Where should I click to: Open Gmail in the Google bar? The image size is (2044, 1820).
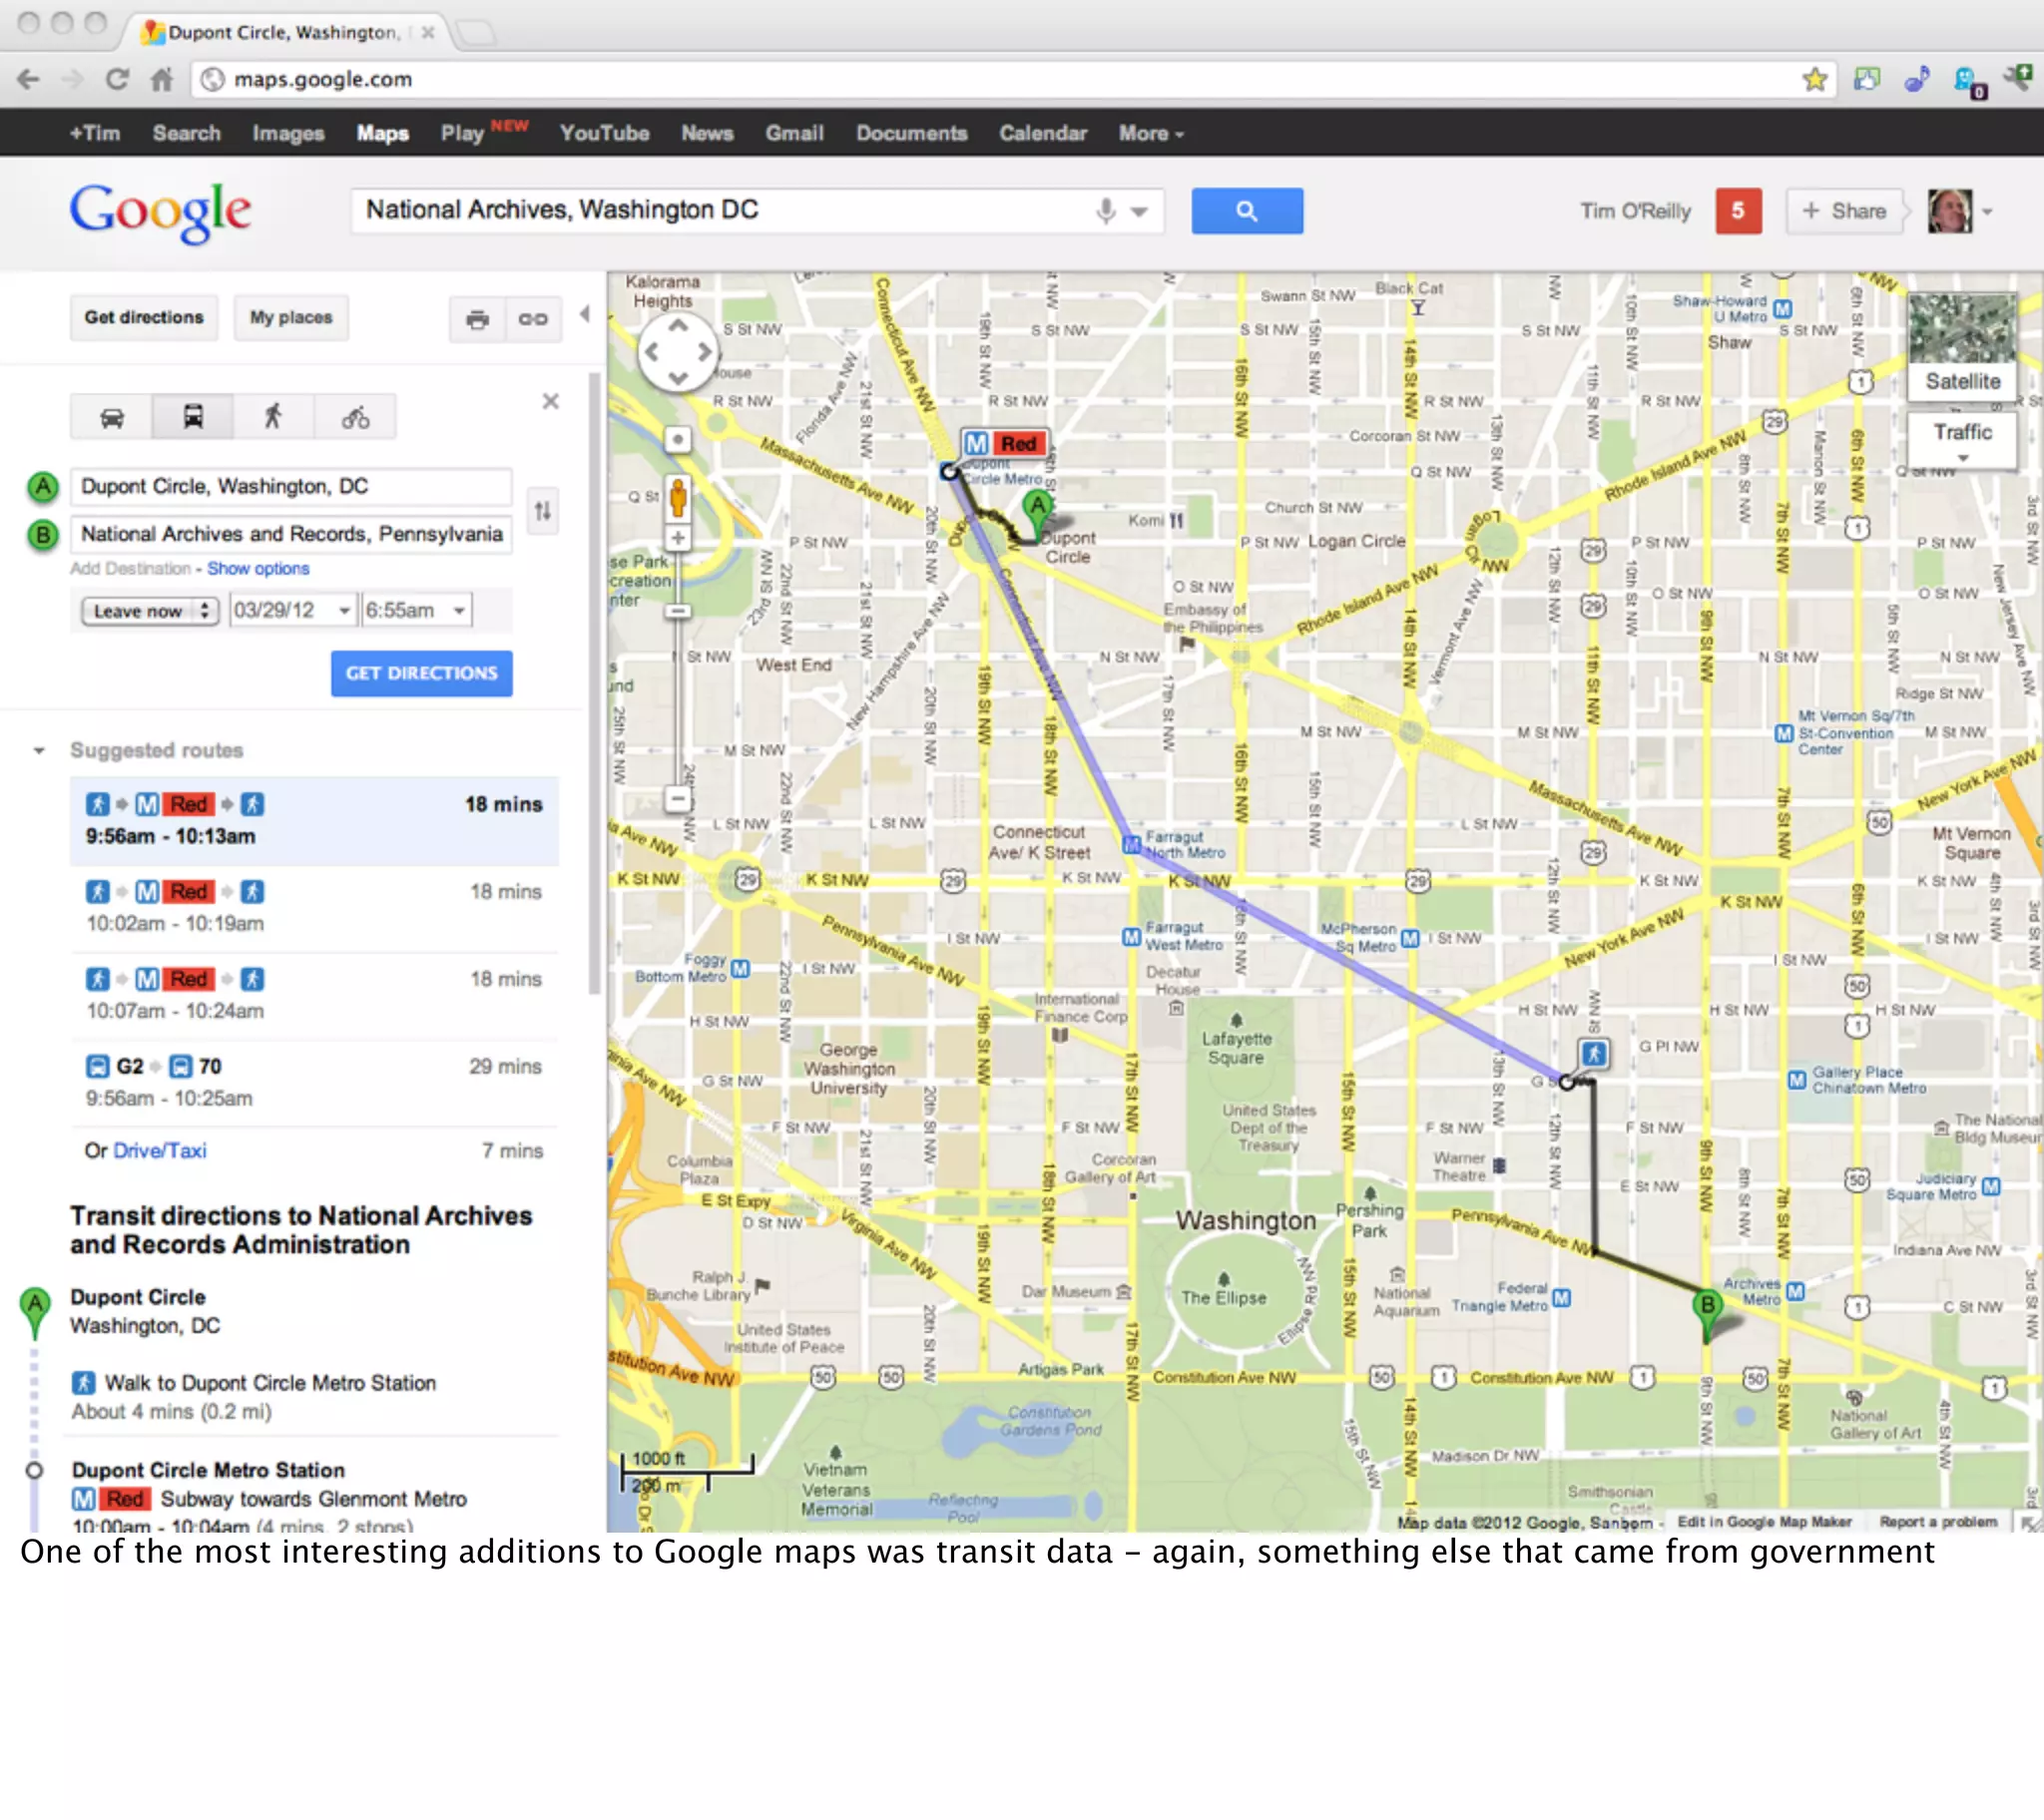pyautogui.click(x=794, y=133)
